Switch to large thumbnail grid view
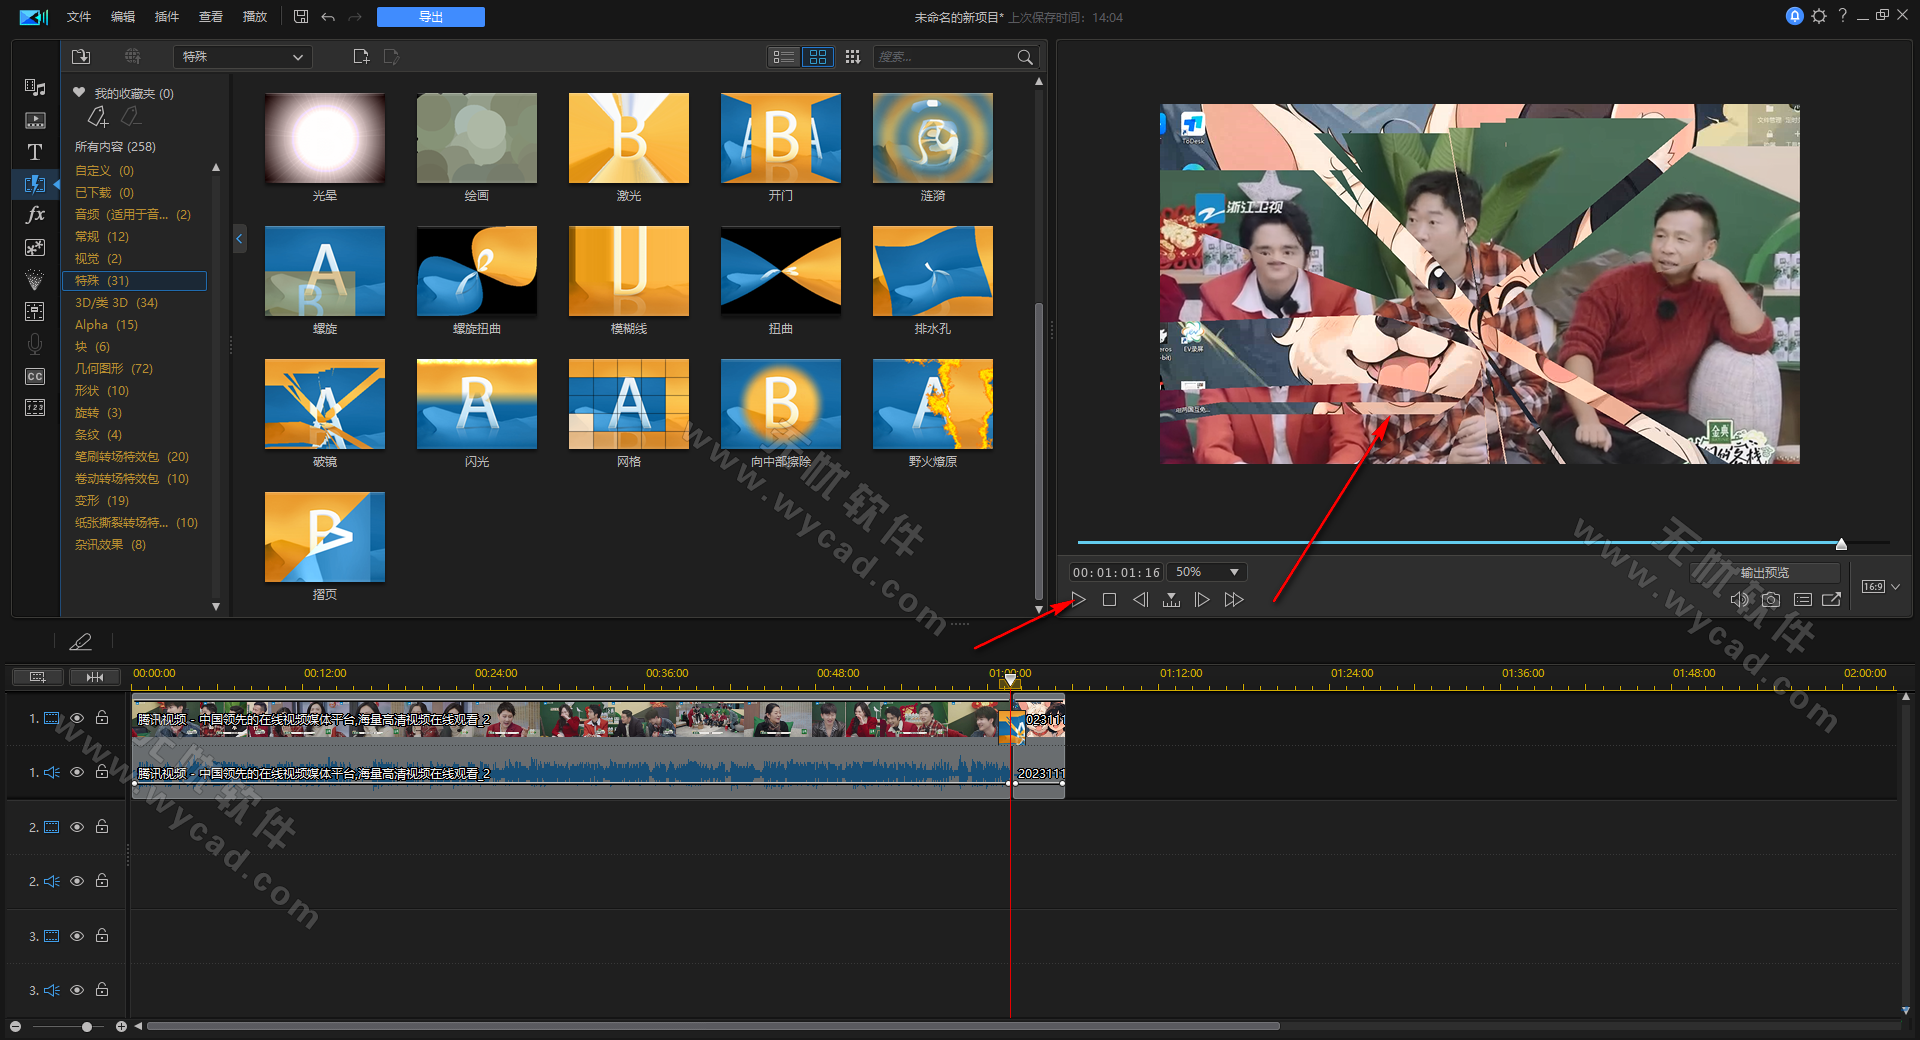Image resolution: width=1920 pixels, height=1040 pixels. tap(818, 57)
